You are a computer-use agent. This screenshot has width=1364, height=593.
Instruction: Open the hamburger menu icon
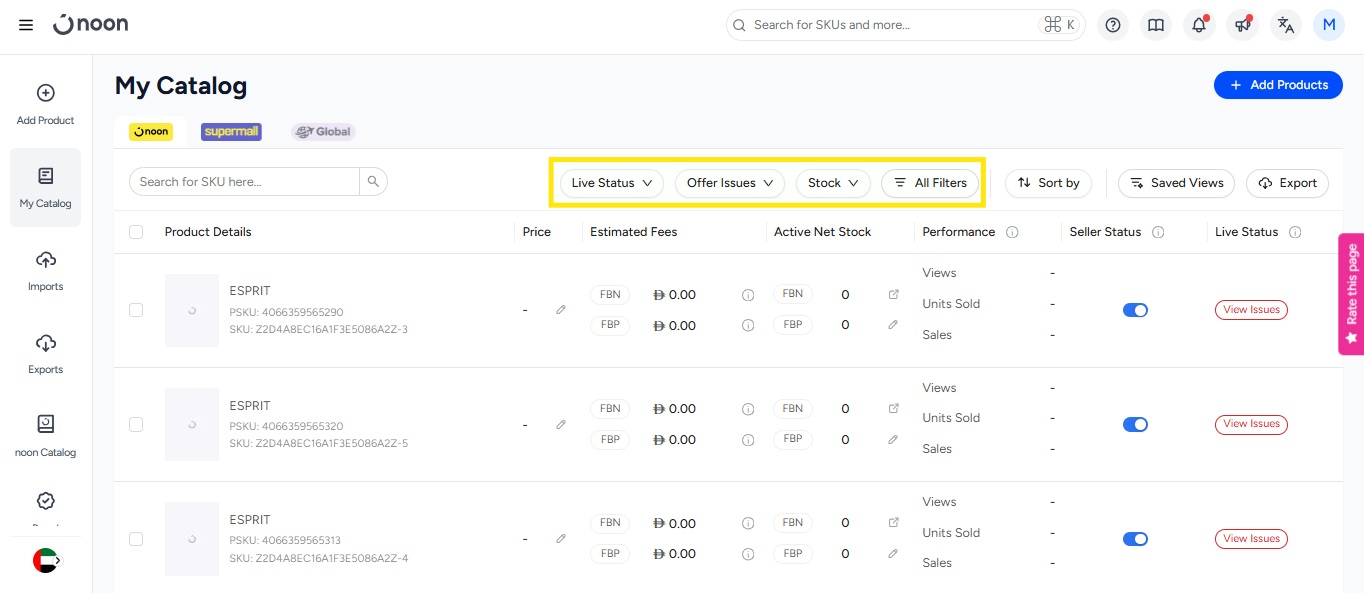pos(26,25)
